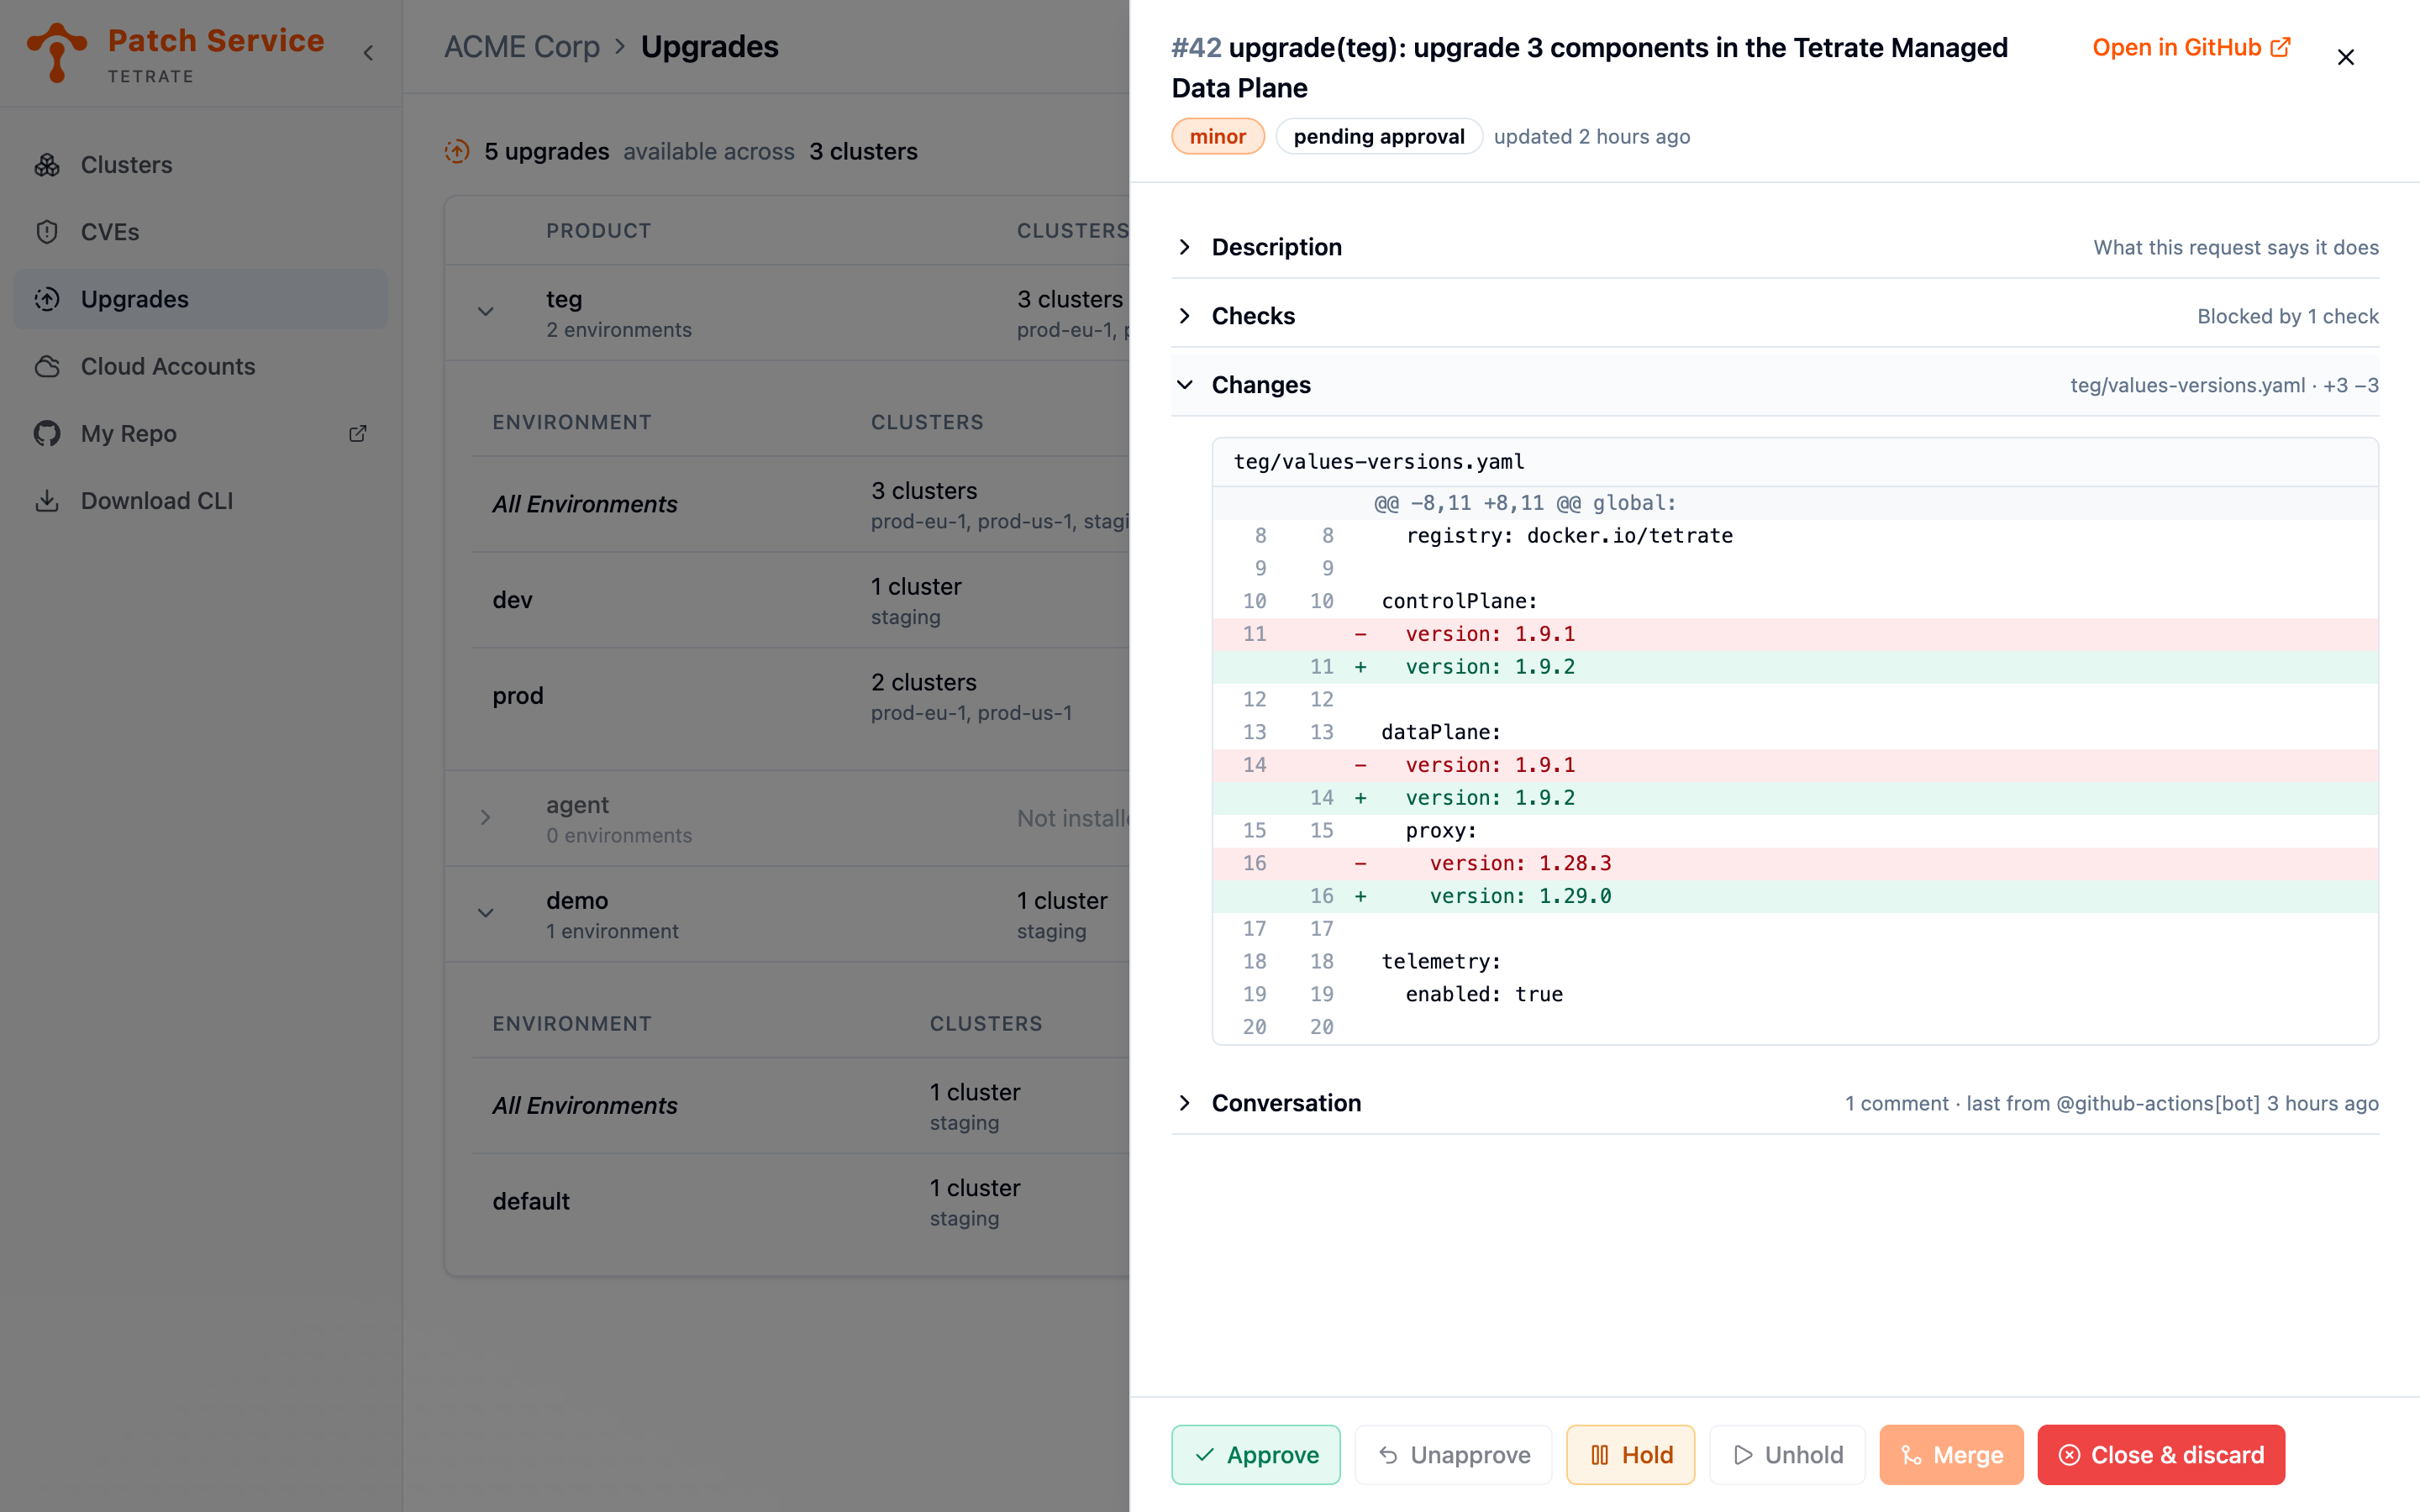This screenshot has width=2420, height=1512.
Task: Click the My Repo GitHub icon
Action: click(x=47, y=433)
